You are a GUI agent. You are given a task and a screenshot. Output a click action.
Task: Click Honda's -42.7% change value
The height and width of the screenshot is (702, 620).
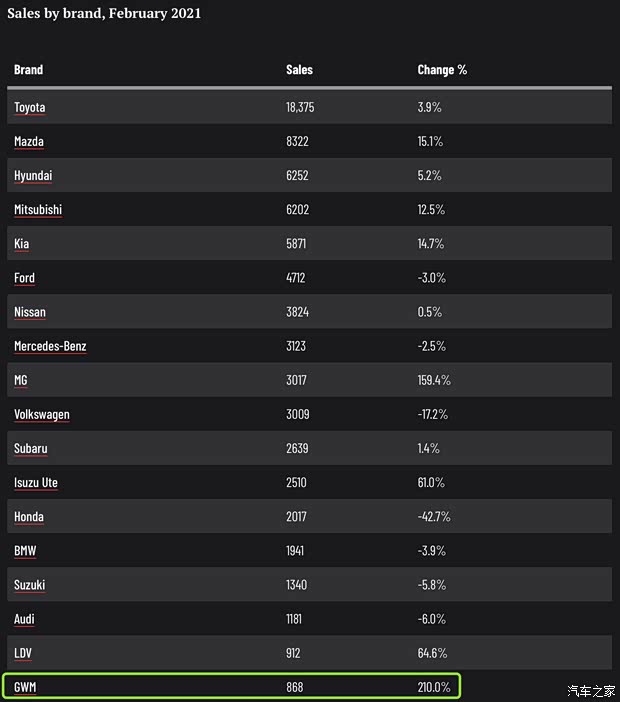[434, 517]
